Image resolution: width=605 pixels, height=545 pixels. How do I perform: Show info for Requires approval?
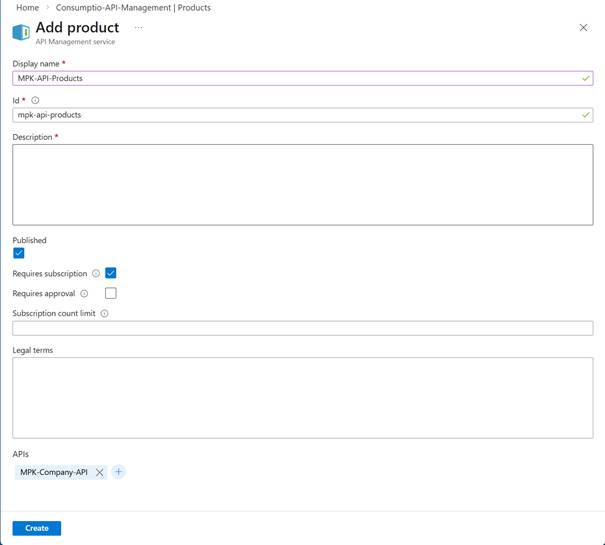pos(84,294)
